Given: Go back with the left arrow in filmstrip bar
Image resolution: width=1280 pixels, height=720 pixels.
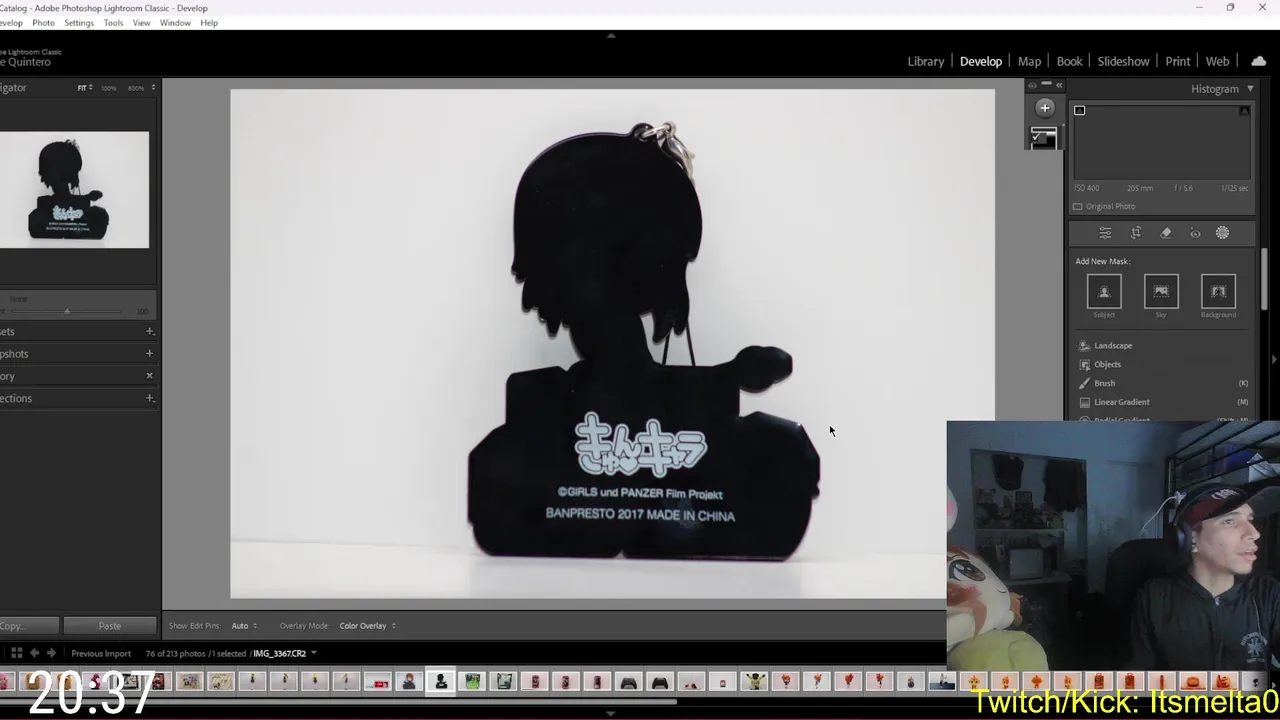Looking at the screenshot, I should [x=34, y=653].
